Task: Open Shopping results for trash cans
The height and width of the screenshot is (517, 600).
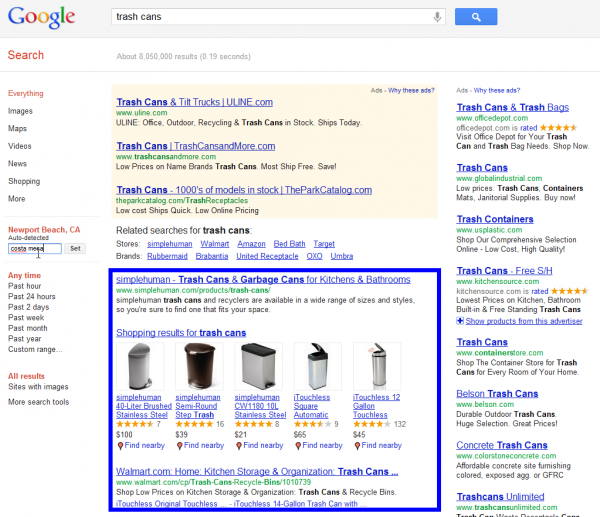Action: tap(181, 333)
